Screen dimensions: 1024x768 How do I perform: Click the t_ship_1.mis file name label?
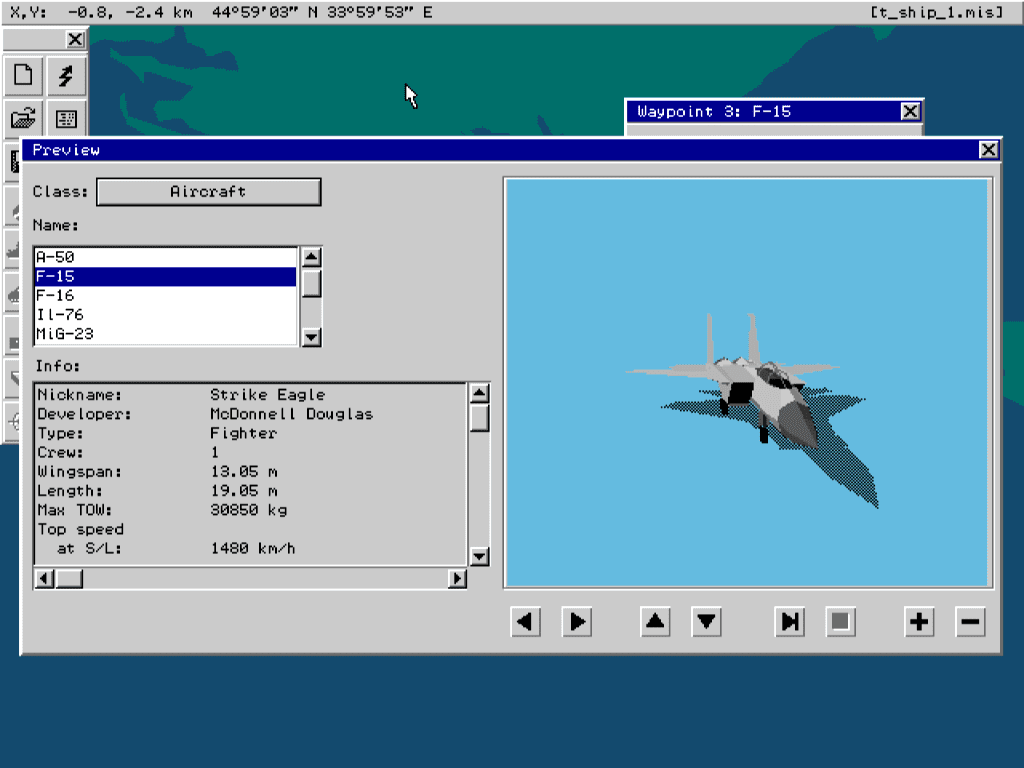(936, 12)
